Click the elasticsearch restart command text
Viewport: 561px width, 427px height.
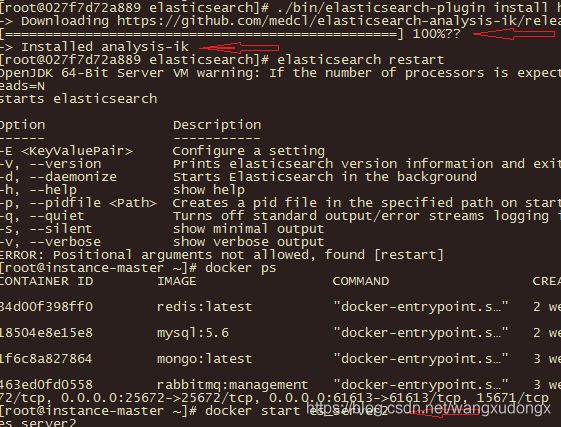coord(361,60)
